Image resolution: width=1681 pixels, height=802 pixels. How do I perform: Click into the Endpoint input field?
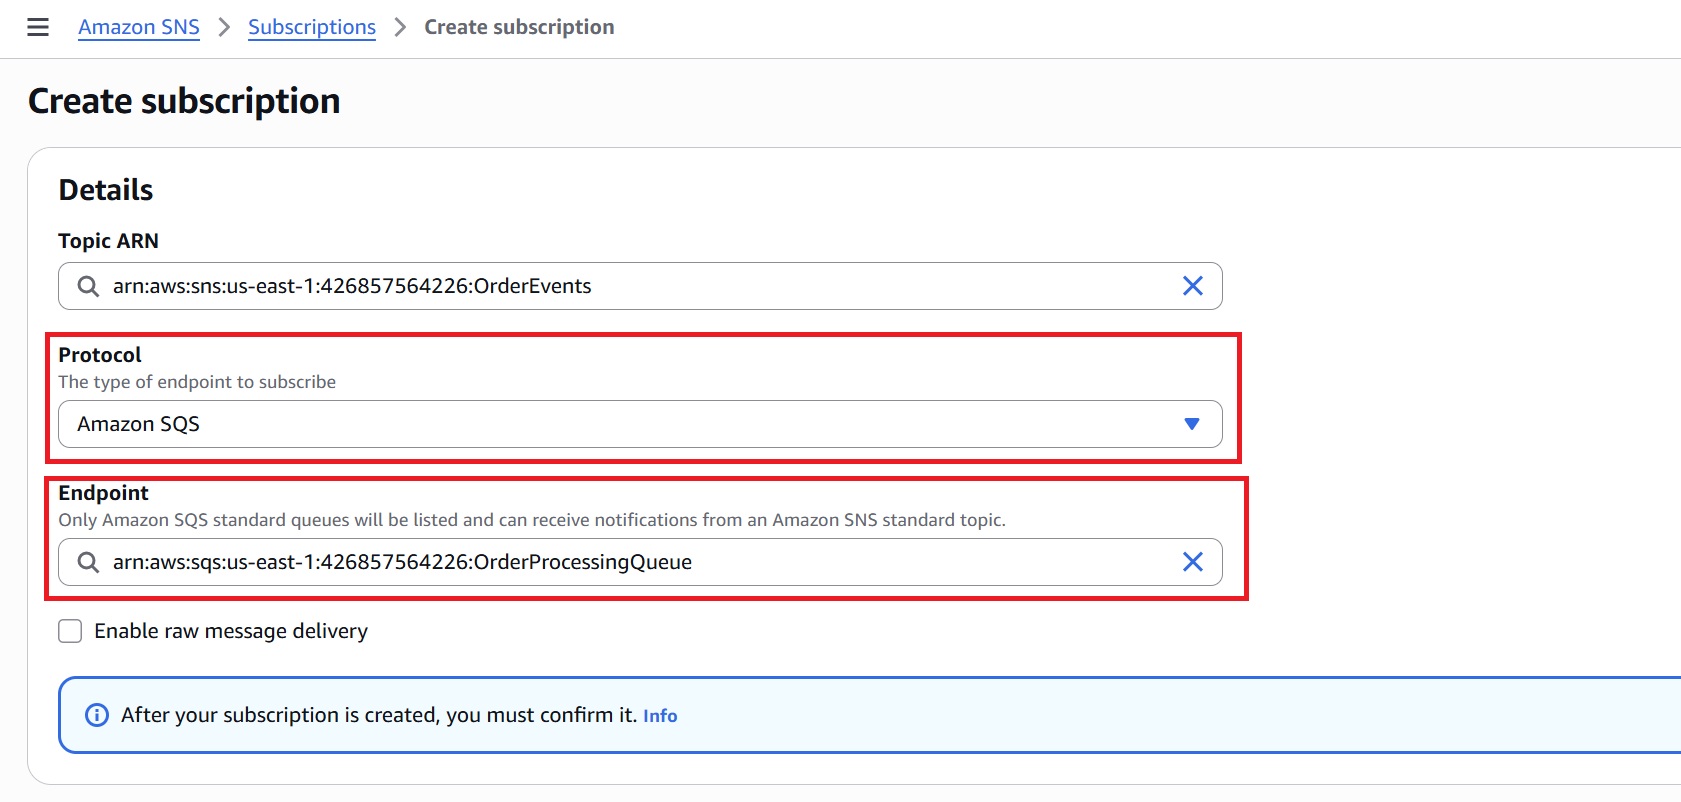pos(640,562)
